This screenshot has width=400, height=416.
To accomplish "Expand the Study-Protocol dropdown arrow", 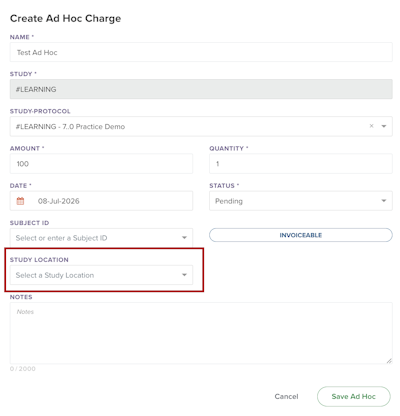I will [x=384, y=126].
